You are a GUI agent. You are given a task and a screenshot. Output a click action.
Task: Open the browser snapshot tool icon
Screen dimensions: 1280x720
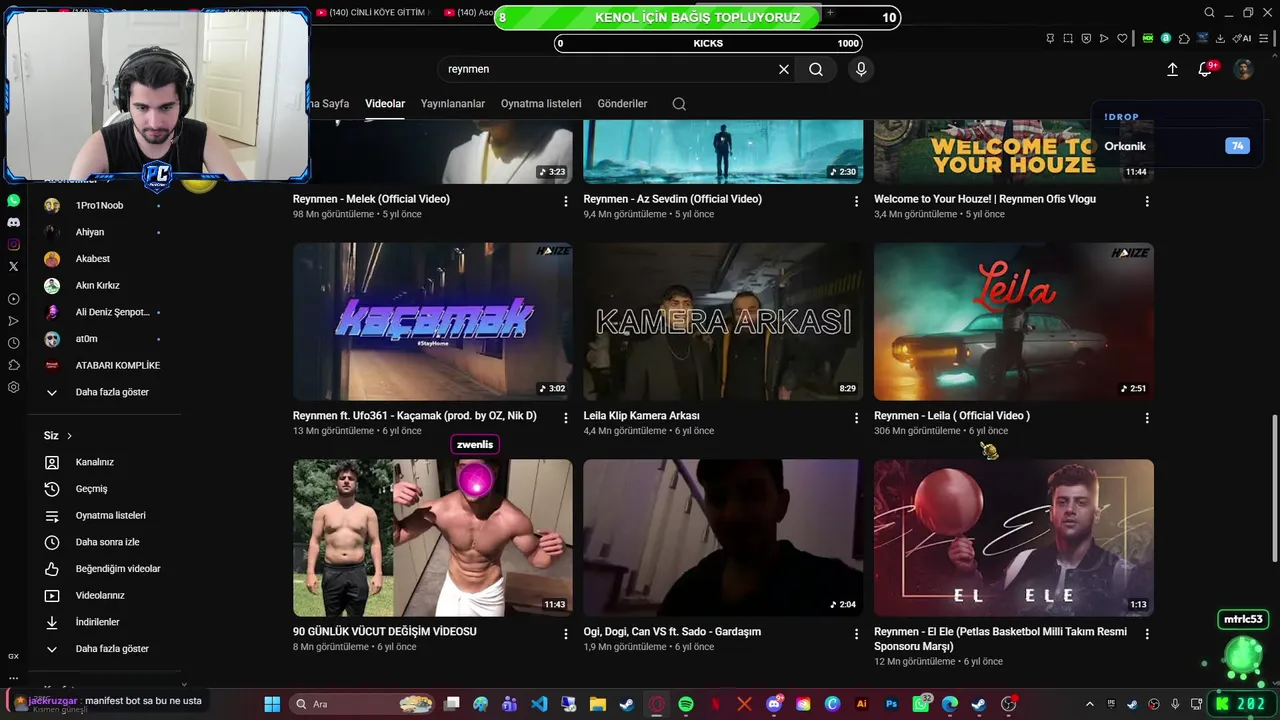1068,39
